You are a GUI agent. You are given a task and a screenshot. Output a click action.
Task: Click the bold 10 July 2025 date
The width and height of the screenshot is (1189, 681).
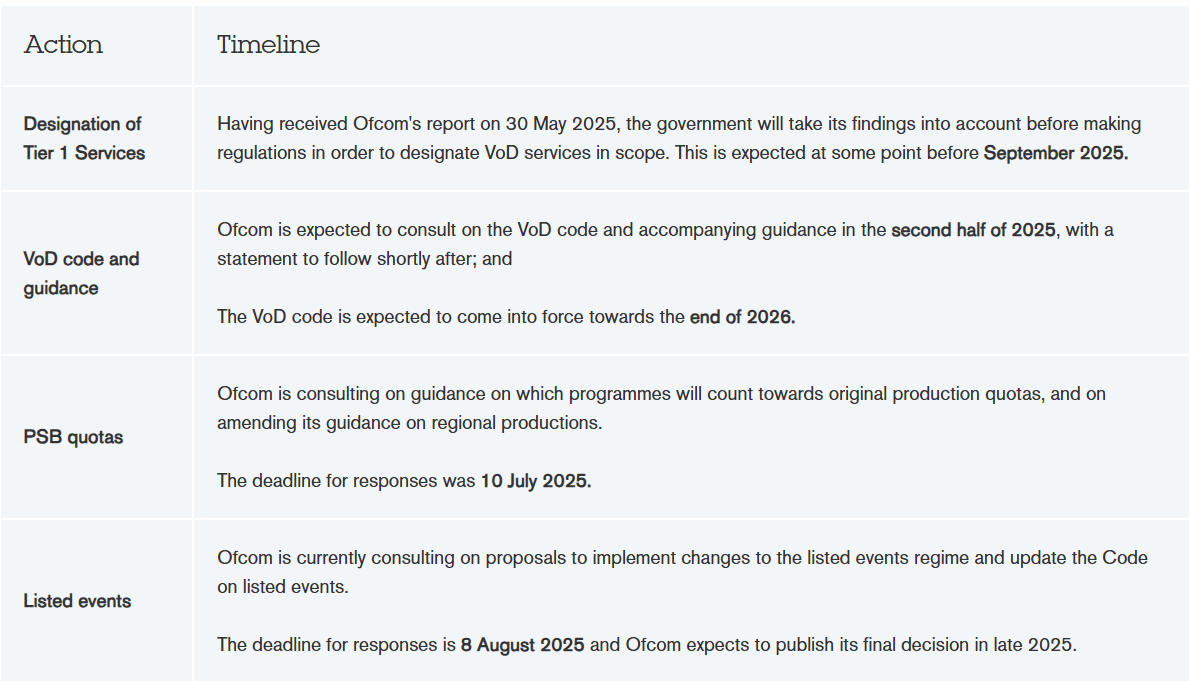click(x=536, y=482)
